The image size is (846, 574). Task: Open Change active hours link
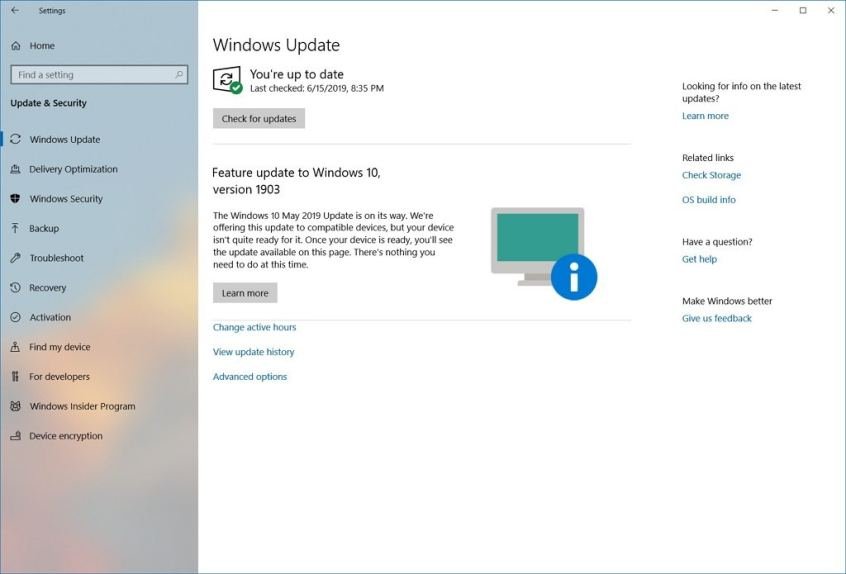[254, 327]
